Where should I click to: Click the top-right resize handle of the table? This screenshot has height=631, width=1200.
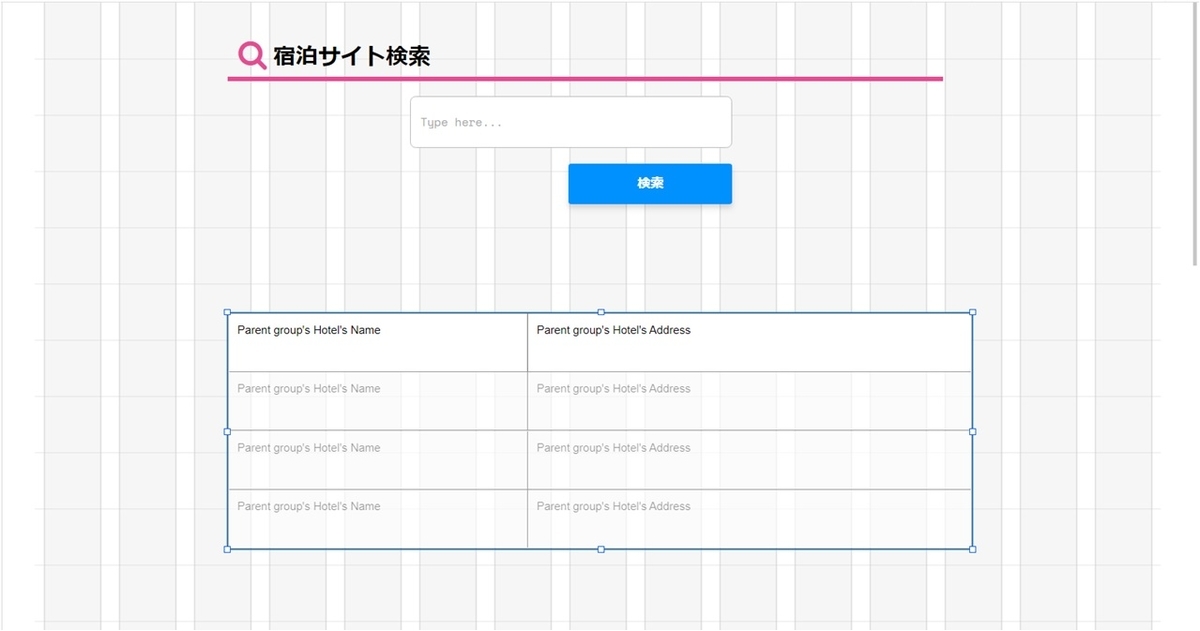(973, 312)
